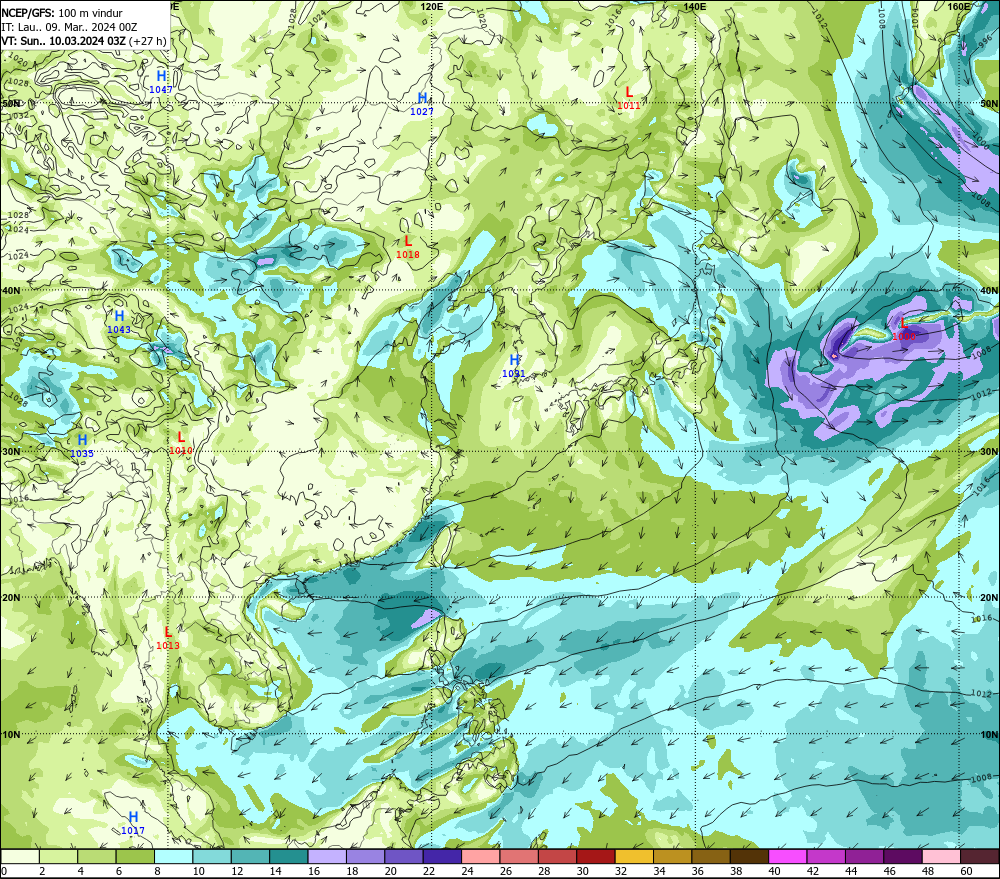Pick the gold-brown 34-36 legend swatch
Viewport: 1000px width, 879px height.
click(x=673, y=856)
